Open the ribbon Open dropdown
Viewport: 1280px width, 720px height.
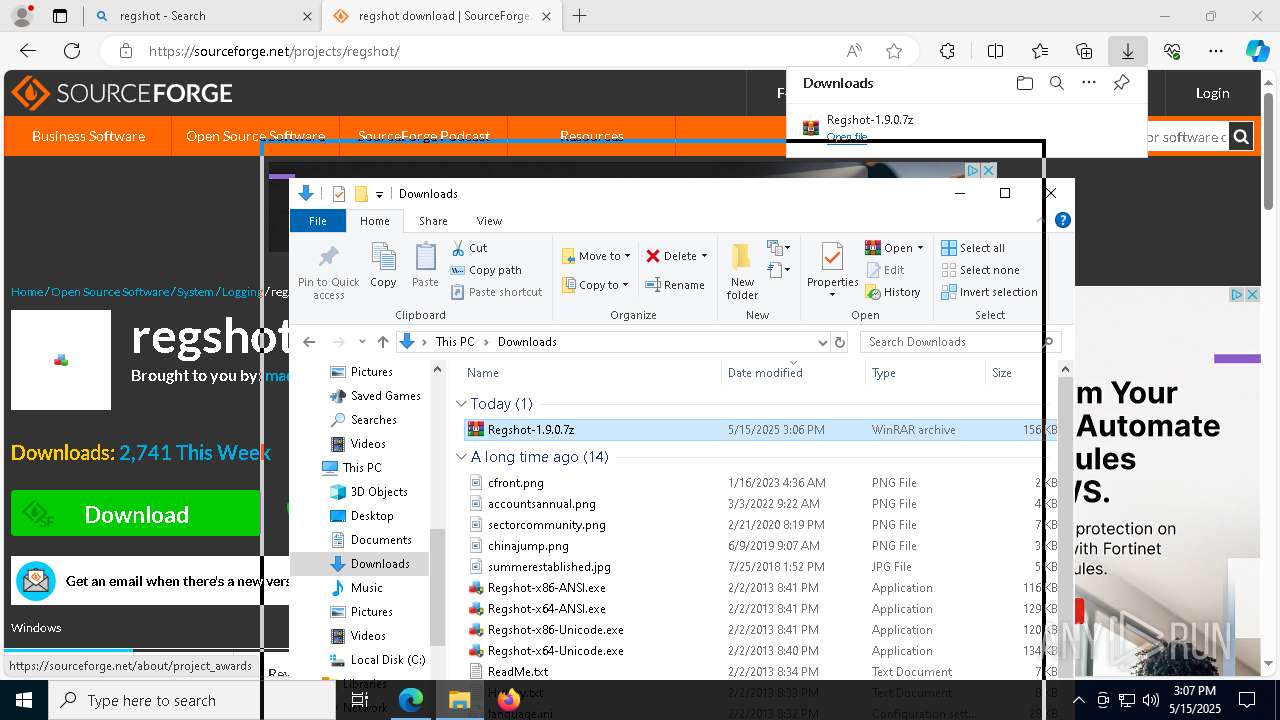pos(895,248)
